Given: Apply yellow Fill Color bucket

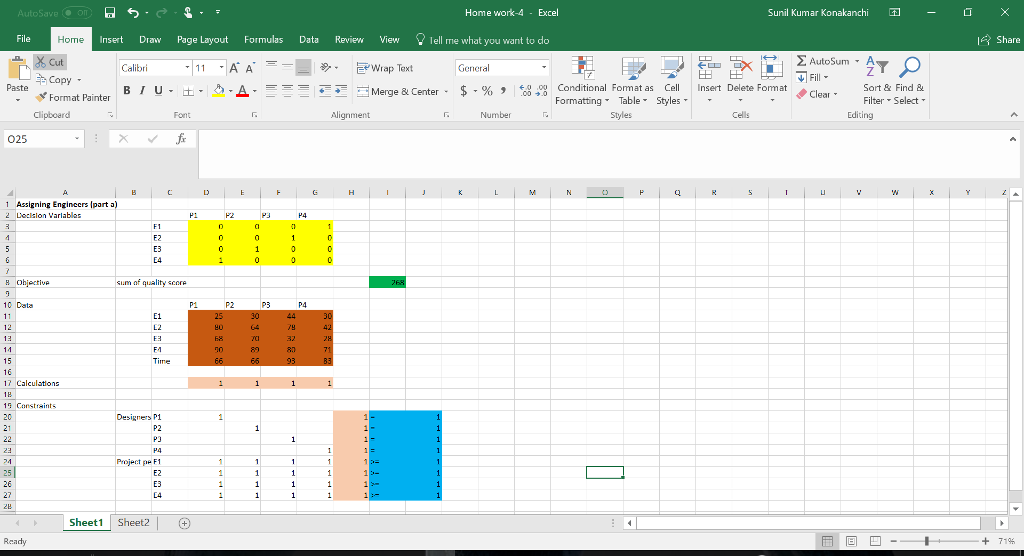Looking at the screenshot, I should (x=219, y=91).
